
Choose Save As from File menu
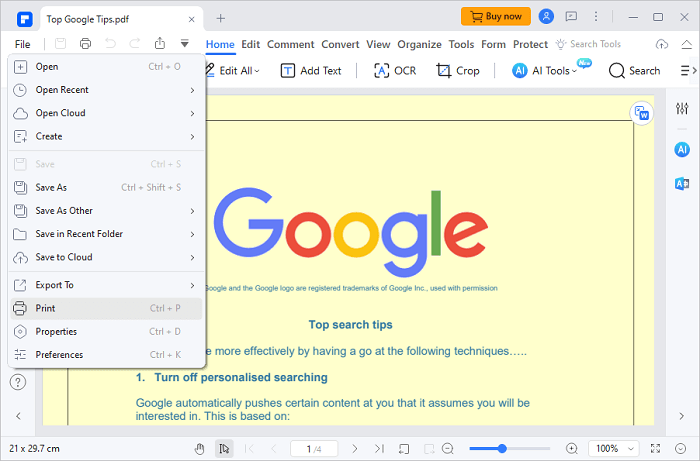[106, 187]
